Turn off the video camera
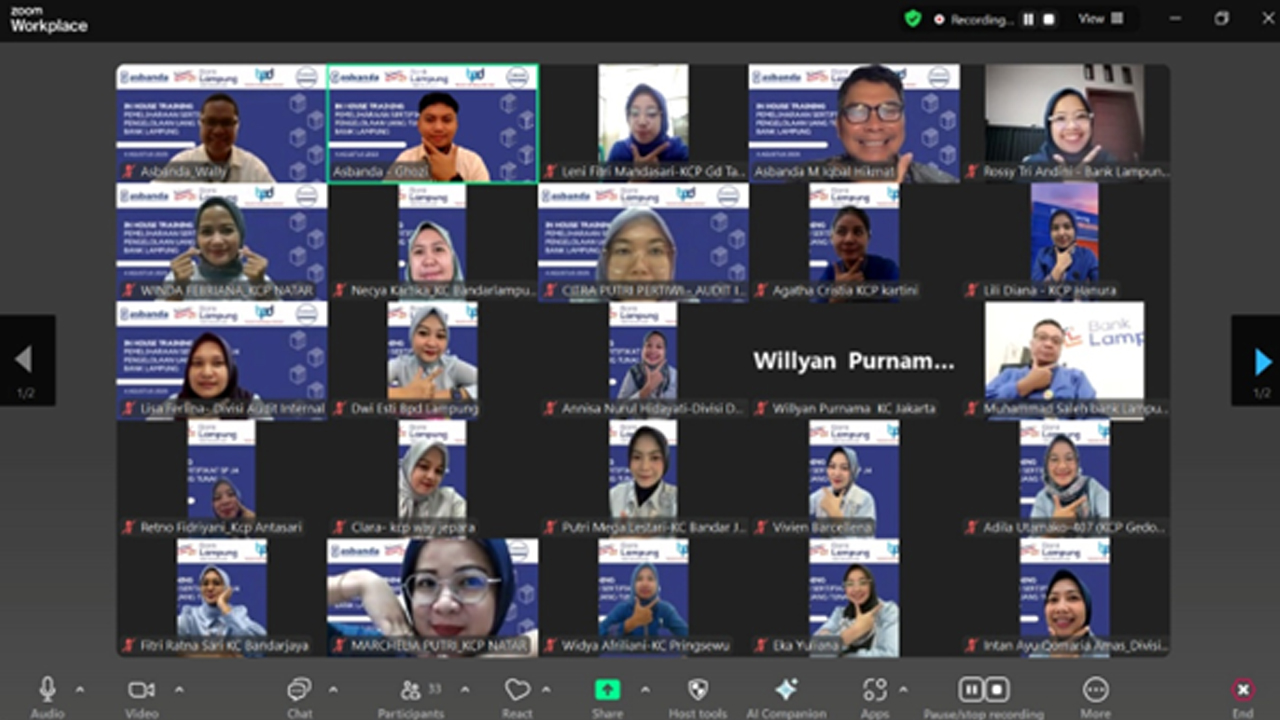This screenshot has width=1280, height=720. pyautogui.click(x=140, y=688)
